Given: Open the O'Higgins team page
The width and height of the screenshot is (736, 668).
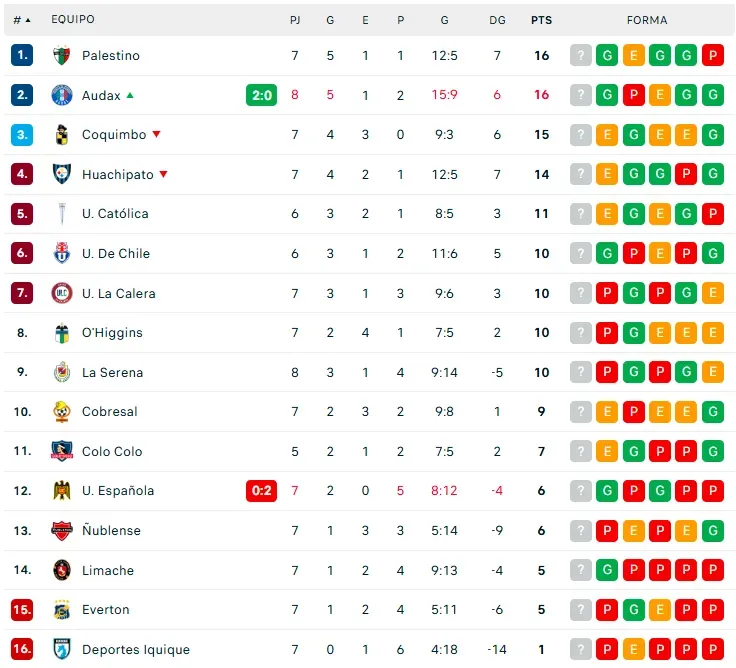Looking at the screenshot, I should click(112, 333).
